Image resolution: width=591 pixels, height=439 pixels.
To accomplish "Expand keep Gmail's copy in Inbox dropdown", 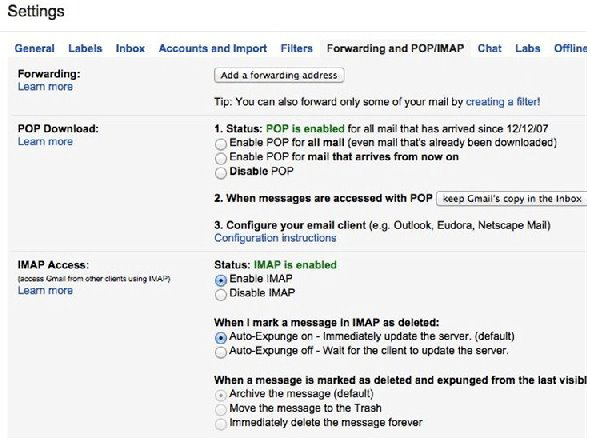I will coord(511,199).
